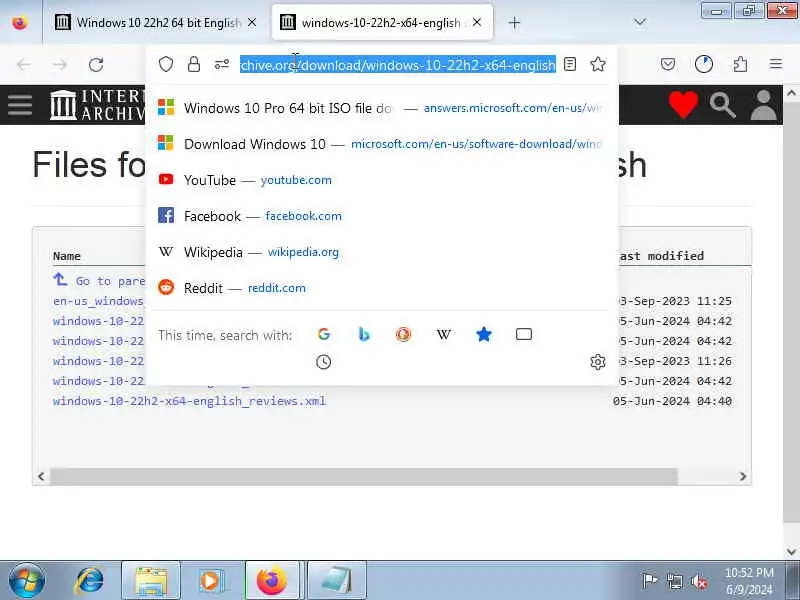Click the user account icon
This screenshot has height=600, width=800.
pyautogui.click(x=763, y=105)
